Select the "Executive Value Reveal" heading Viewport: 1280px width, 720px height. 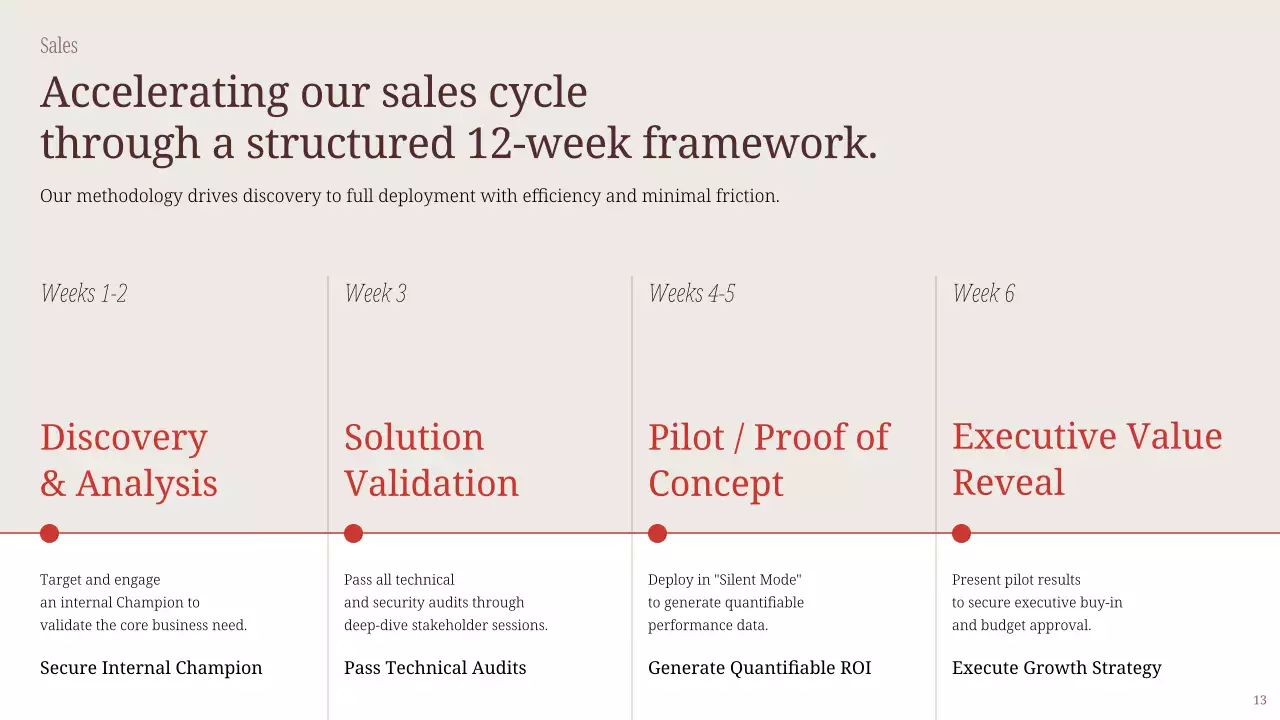pos(1086,459)
